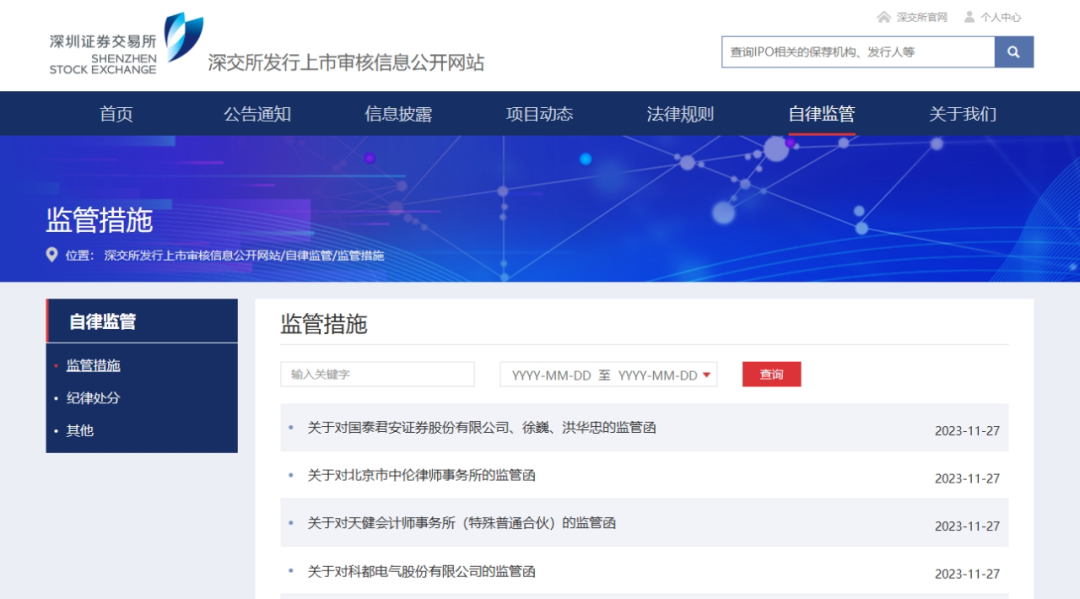This screenshot has height=599, width=1080.
Task: Click site title 深交所发行上市审核信息公开网站
Action: click(x=346, y=63)
